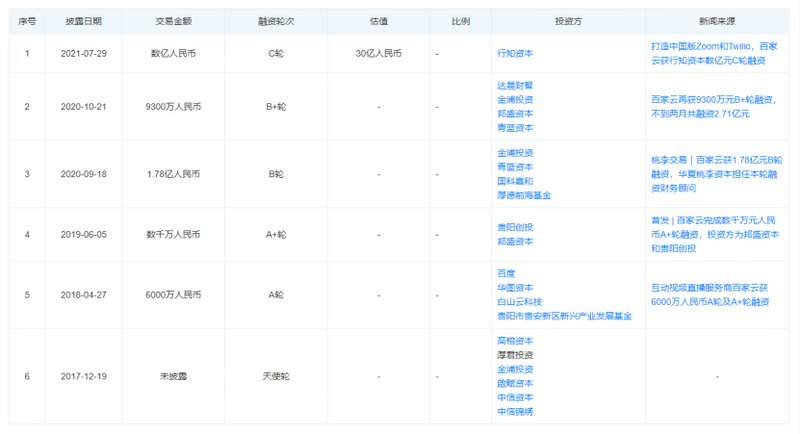Viewport: 800px width, 434px height.
Task: Open the 9300万元B+轮融资 news article
Action: [713, 107]
